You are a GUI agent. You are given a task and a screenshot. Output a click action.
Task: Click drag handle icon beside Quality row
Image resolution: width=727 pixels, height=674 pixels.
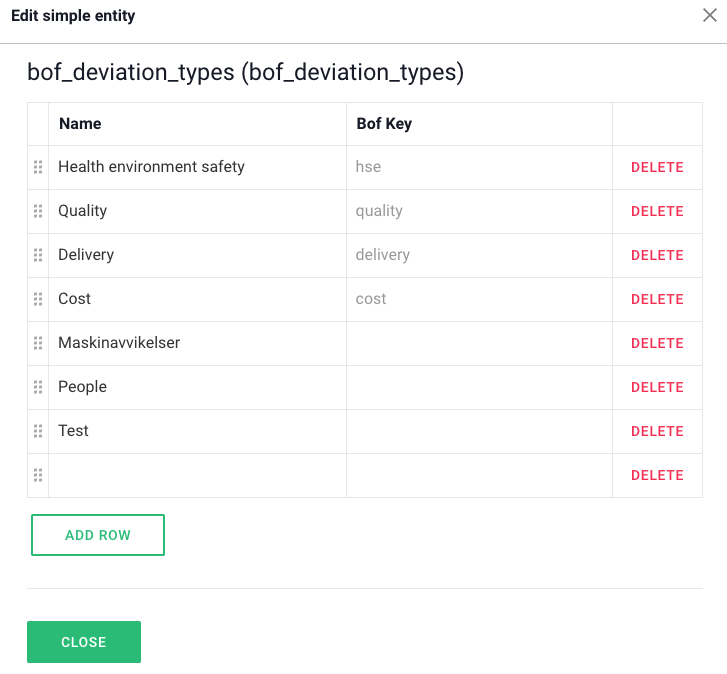[x=38, y=211]
